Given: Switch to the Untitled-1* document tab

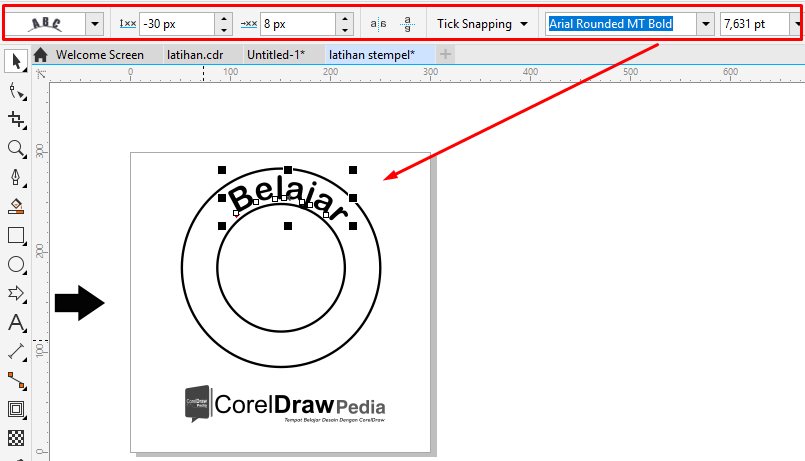Looking at the screenshot, I should (276, 54).
